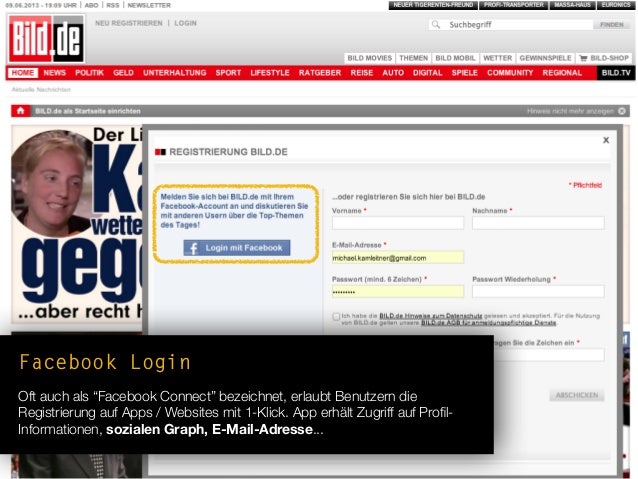Click the LOGIN link in header
638x479 pixels.
[x=186, y=23]
